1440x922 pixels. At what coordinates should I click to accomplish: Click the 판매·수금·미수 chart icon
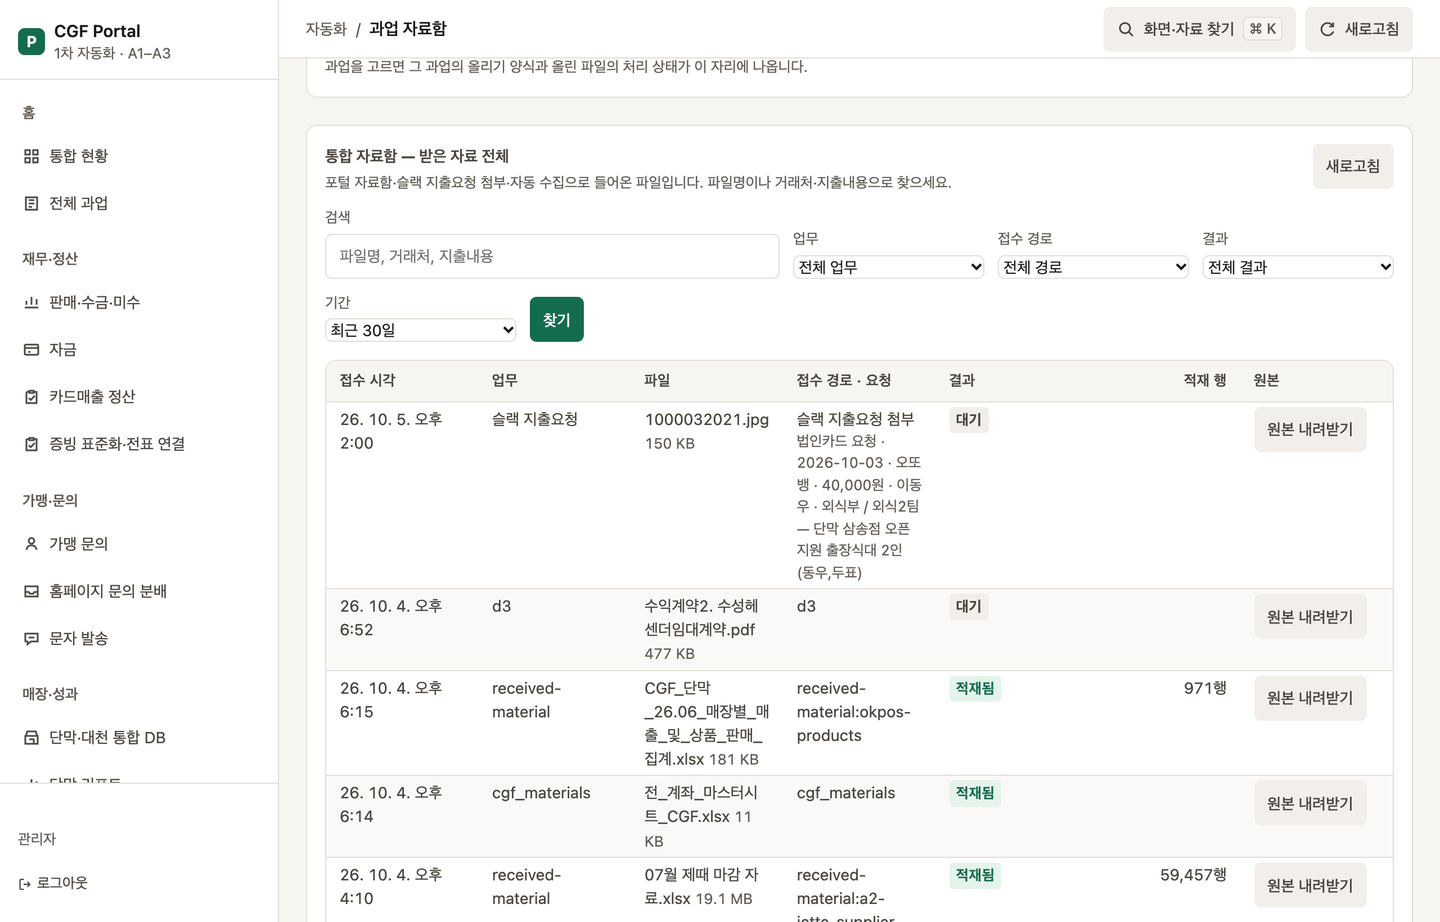(x=31, y=302)
